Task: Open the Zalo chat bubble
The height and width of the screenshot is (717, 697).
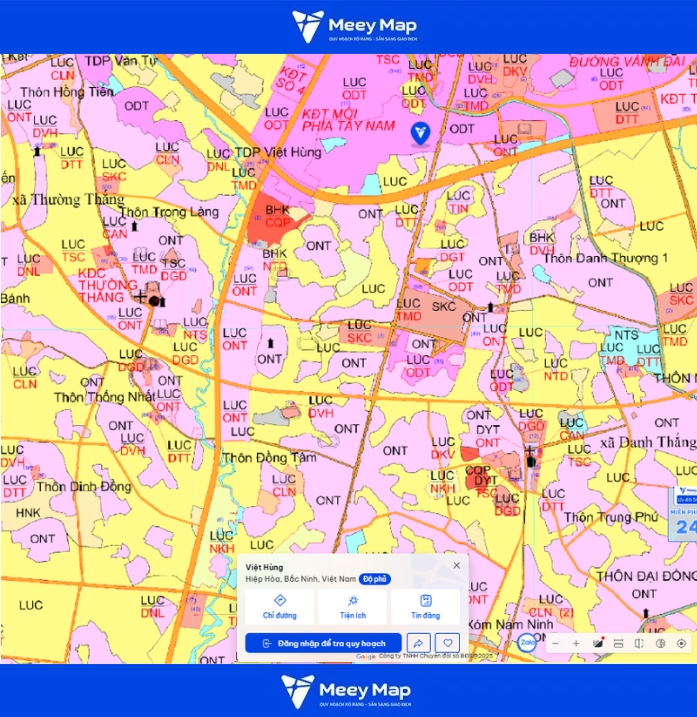Action: (527, 642)
